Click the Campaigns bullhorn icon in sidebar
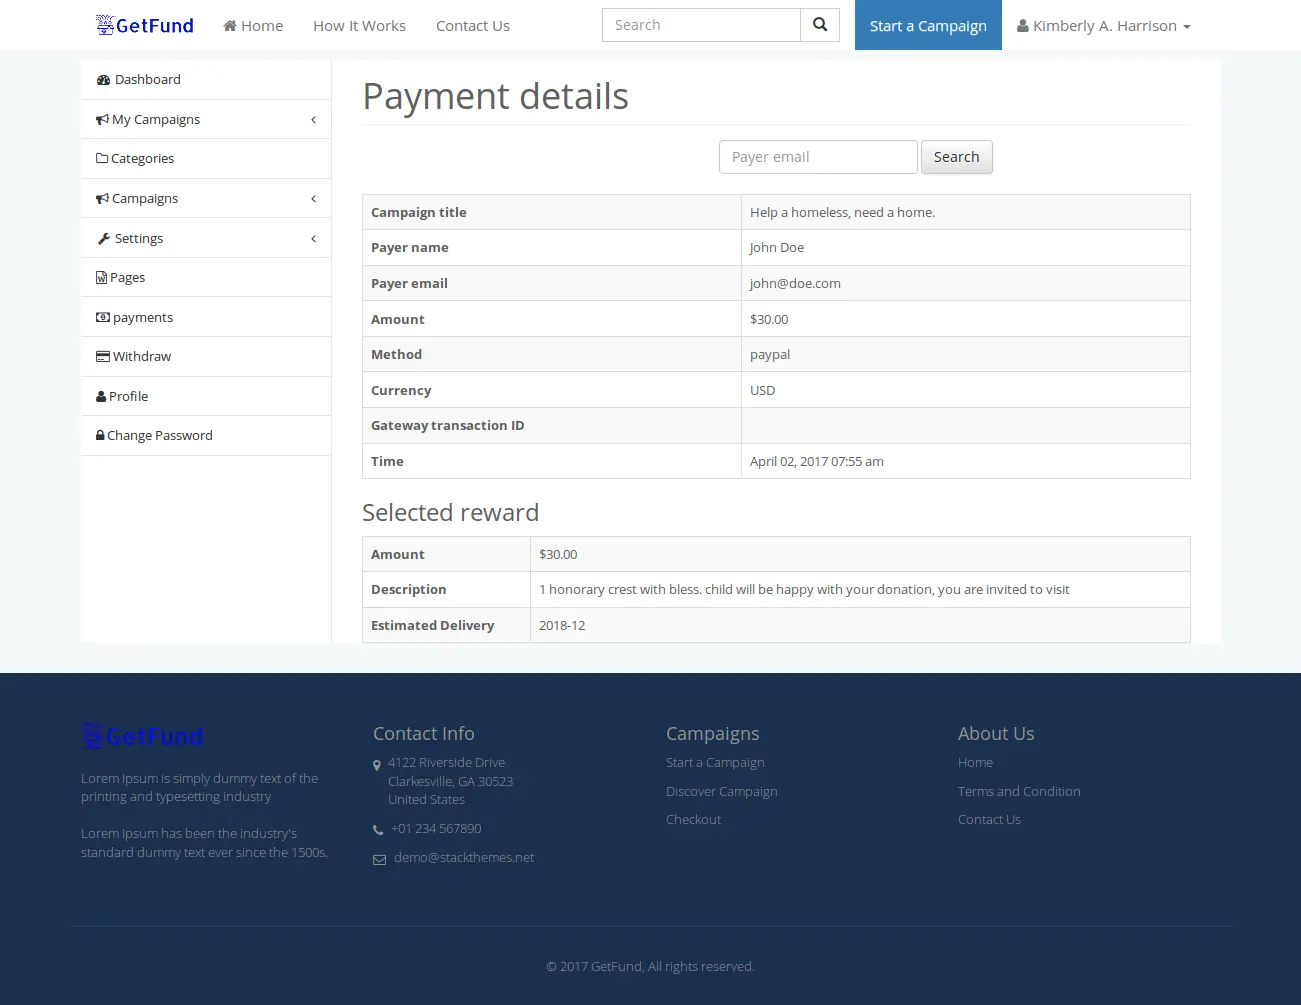Viewport: 1301px width, 1005px height. click(x=102, y=199)
